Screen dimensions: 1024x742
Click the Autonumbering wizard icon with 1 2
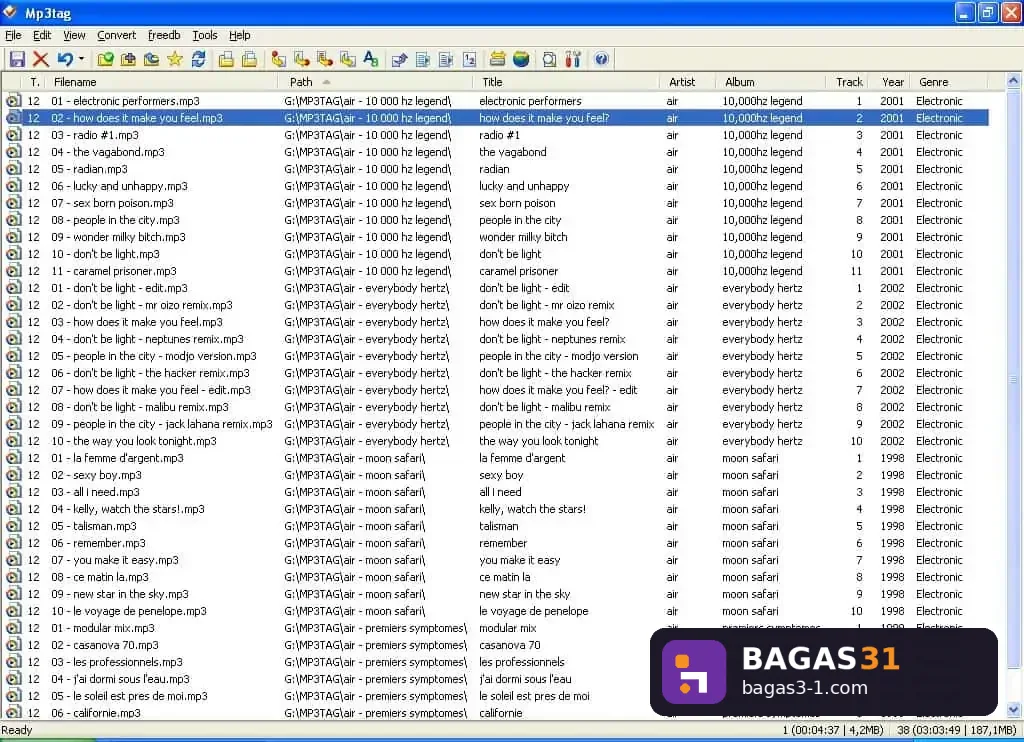(470, 59)
